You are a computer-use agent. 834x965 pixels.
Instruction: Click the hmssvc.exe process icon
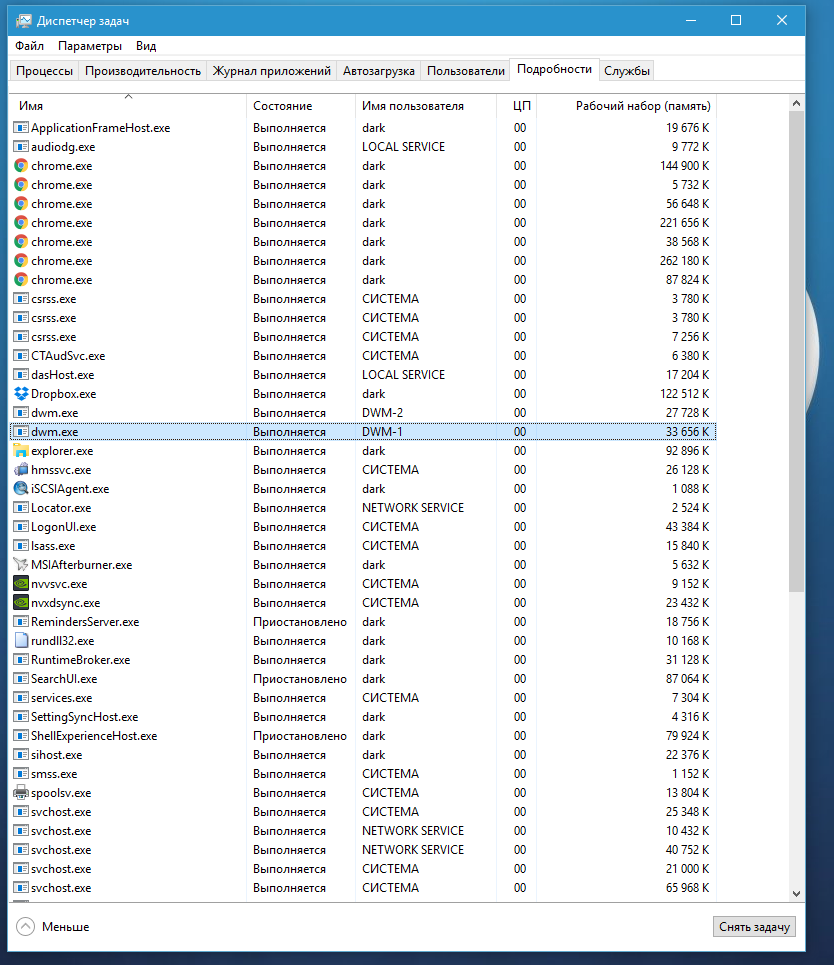click(x=21, y=470)
